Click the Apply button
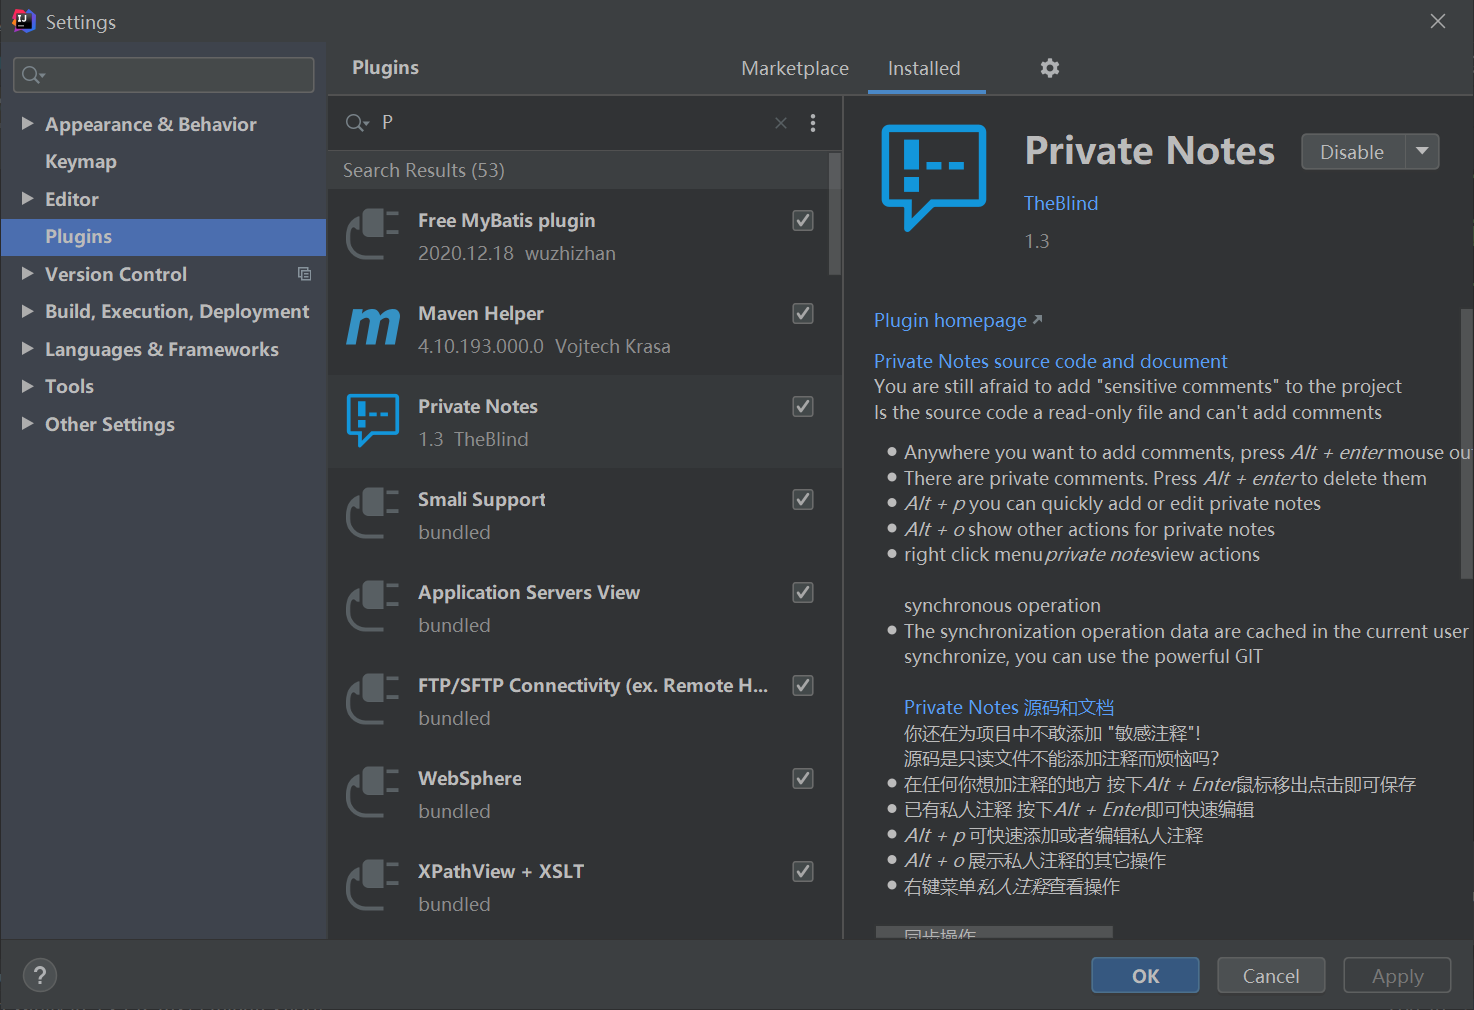 point(1397,975)
